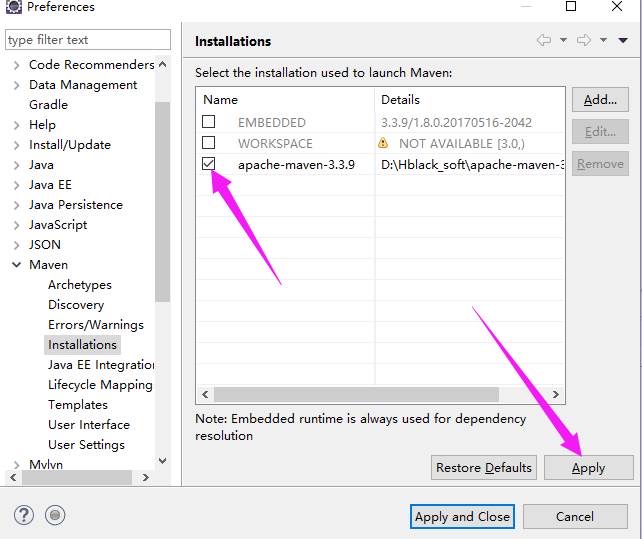Open the back history dropdown arrow
The height and width of the screenshot is (539, 642).
[563, 40]
